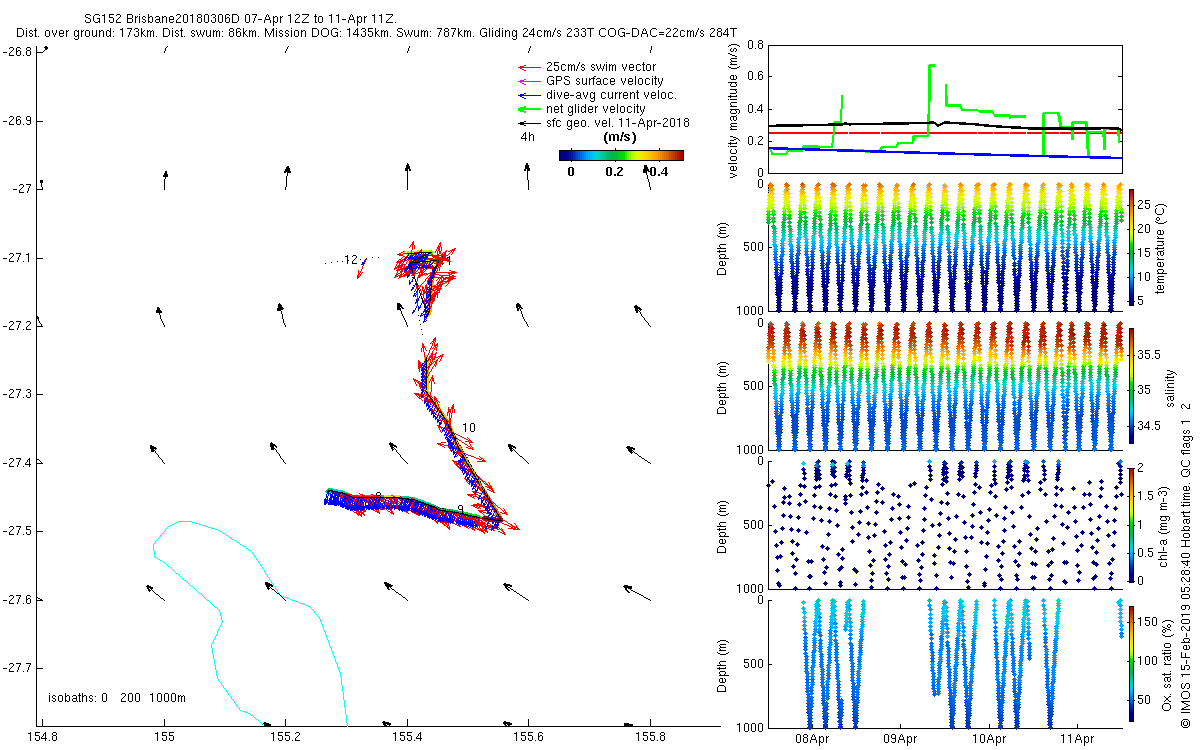This screenshot has width=1200, height=750.
Task: Click the temperature (°C) colorbar
Action: [1132, 247]
